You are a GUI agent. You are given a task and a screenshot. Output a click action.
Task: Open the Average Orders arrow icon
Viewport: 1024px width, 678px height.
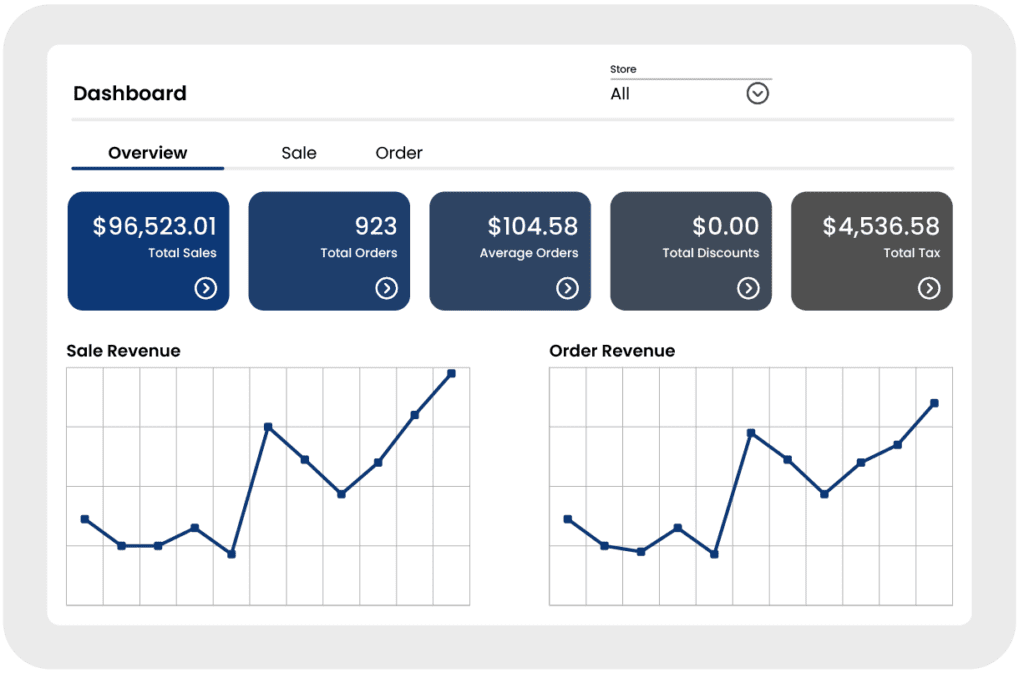coord(568,288)
